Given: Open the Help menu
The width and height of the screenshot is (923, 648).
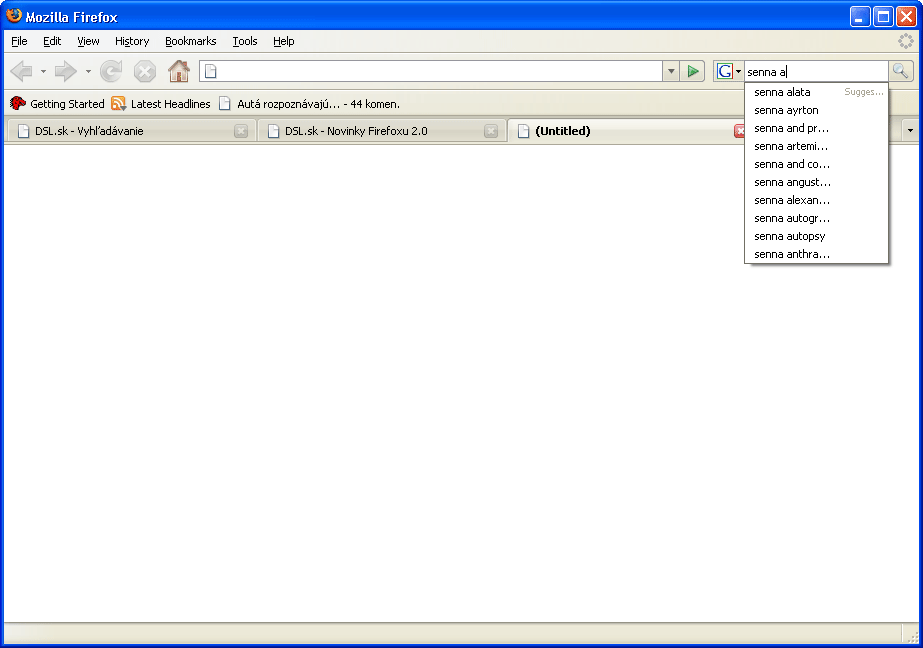Looking at the screenshot, I should coord(284,41).
